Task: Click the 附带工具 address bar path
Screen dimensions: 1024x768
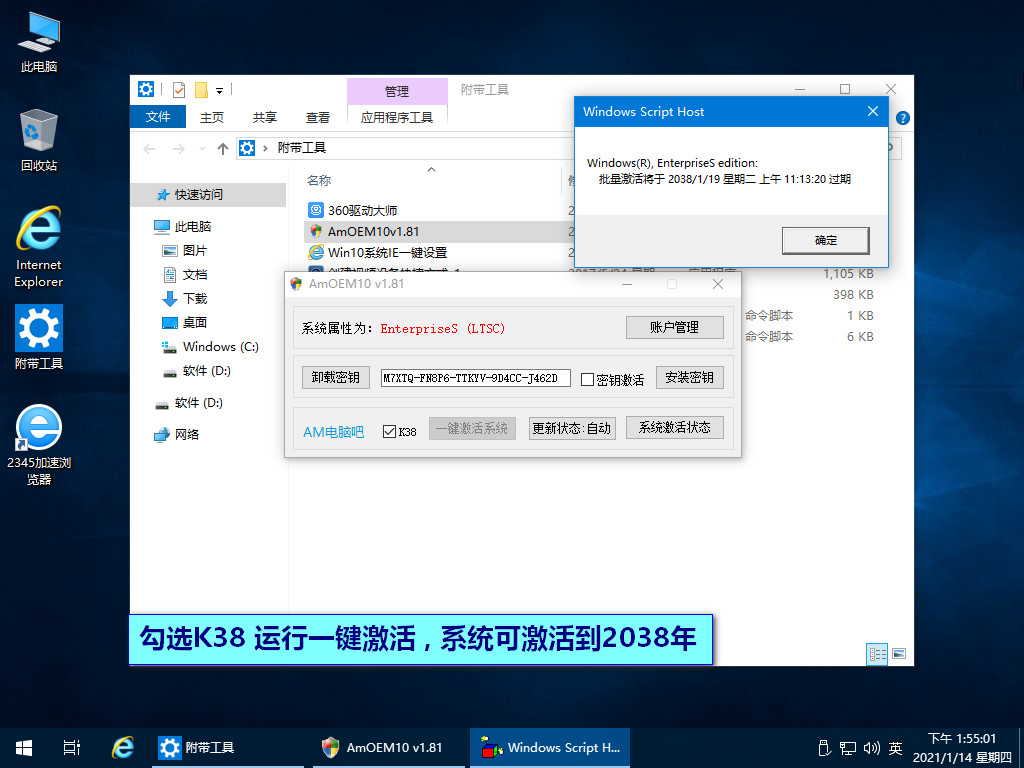Action: click(301, 148)
